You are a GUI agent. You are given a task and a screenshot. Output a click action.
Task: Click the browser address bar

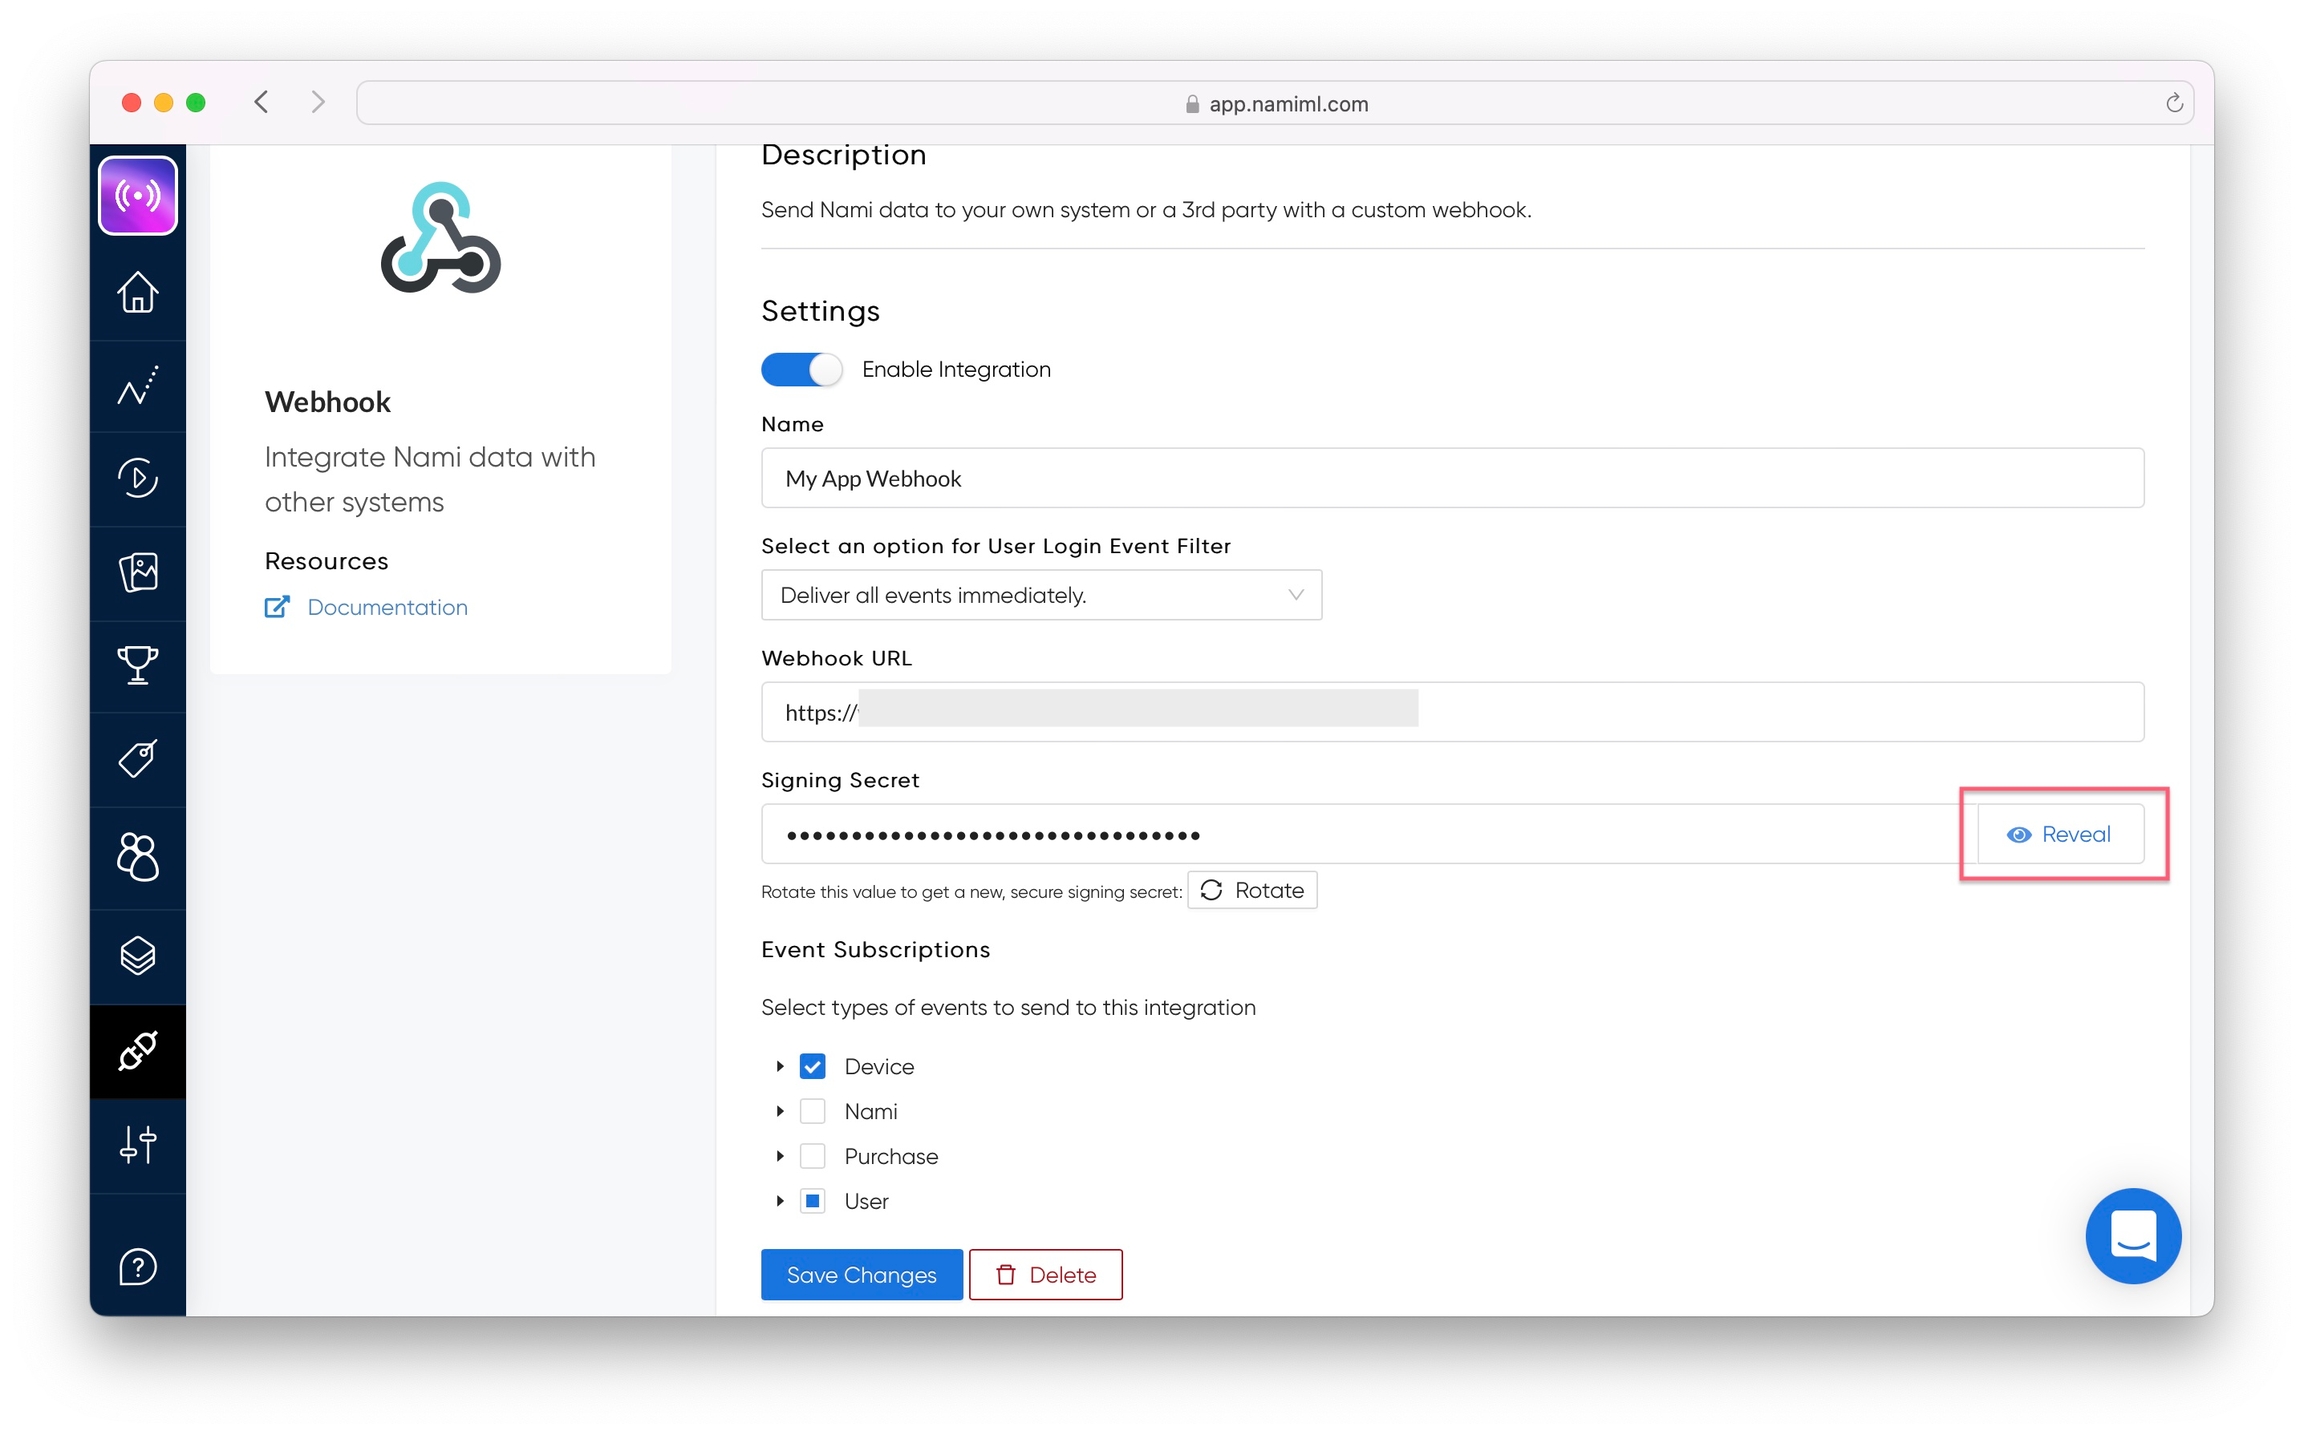[1275, 103]
